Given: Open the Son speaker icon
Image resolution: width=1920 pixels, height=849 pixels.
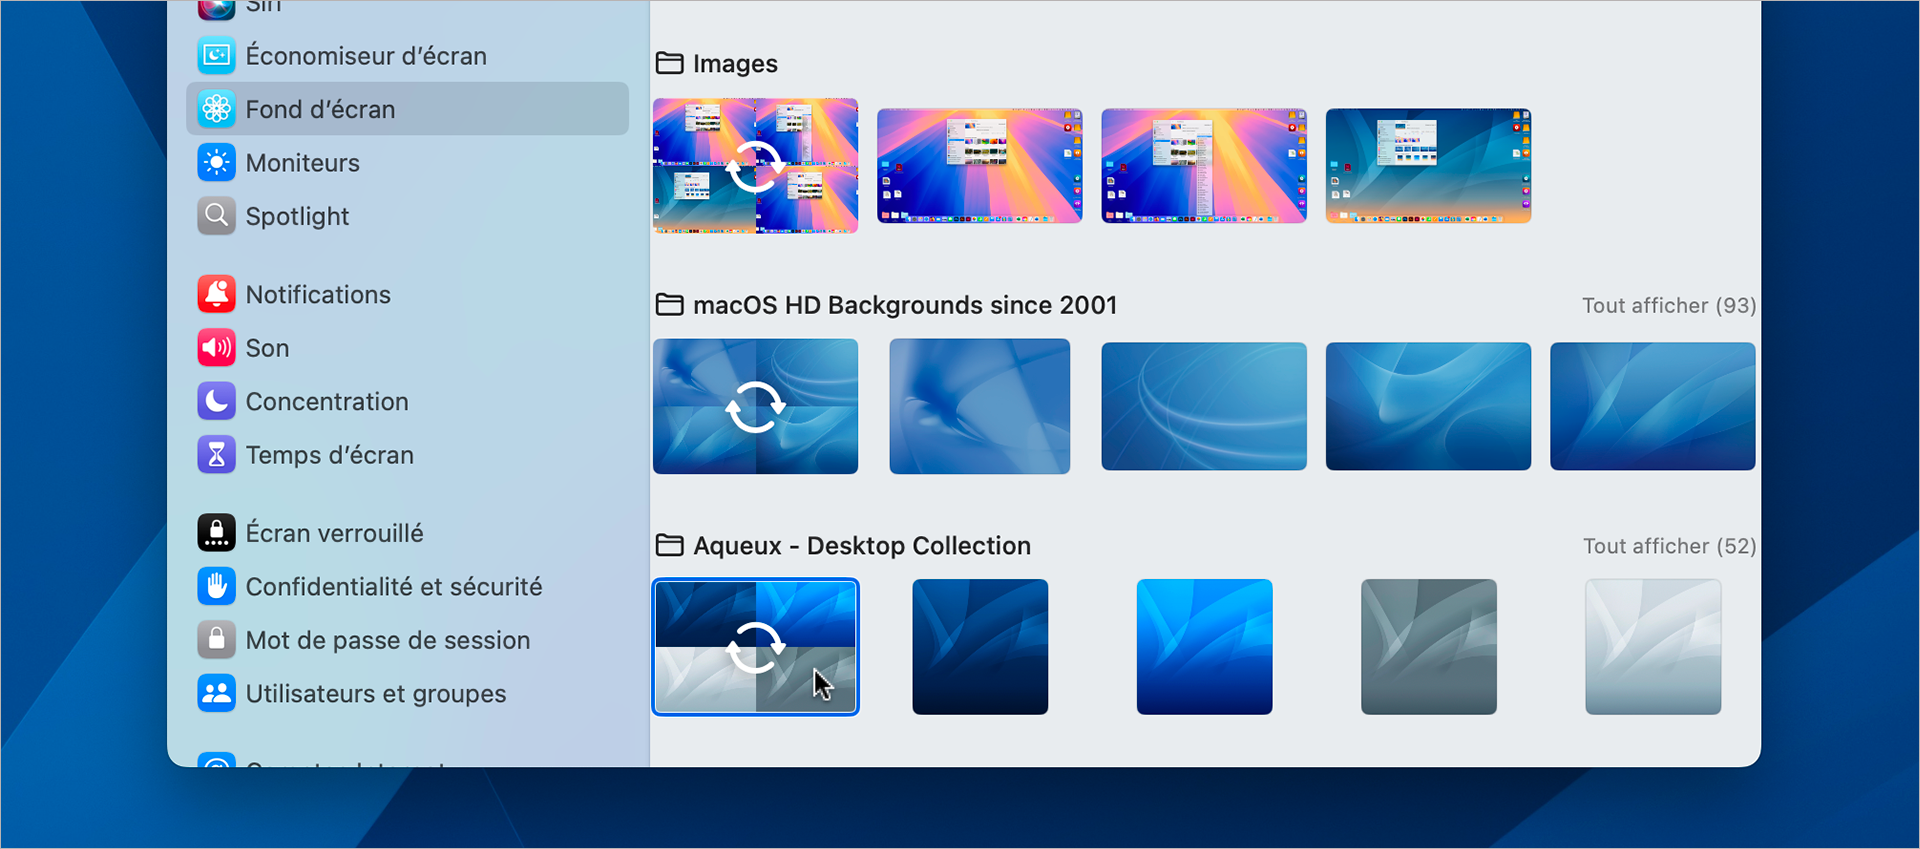Looking at the screenshot, I should (x=216, y=348).
